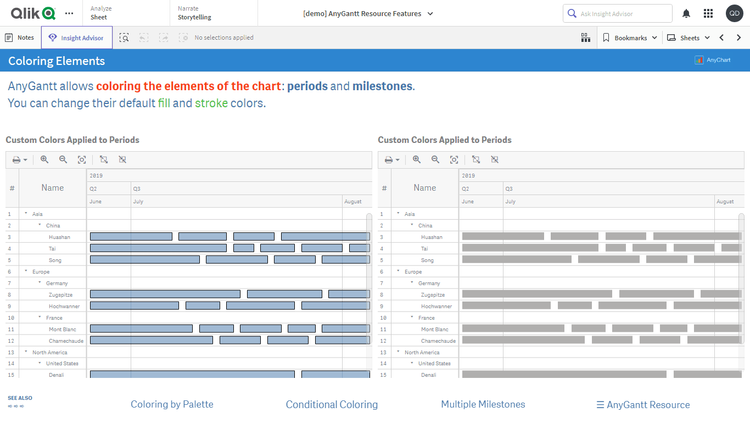Screen dimensions: 750x422
Task: Open the print dropdown in left chart toolbar
Action: pos(19,160)
